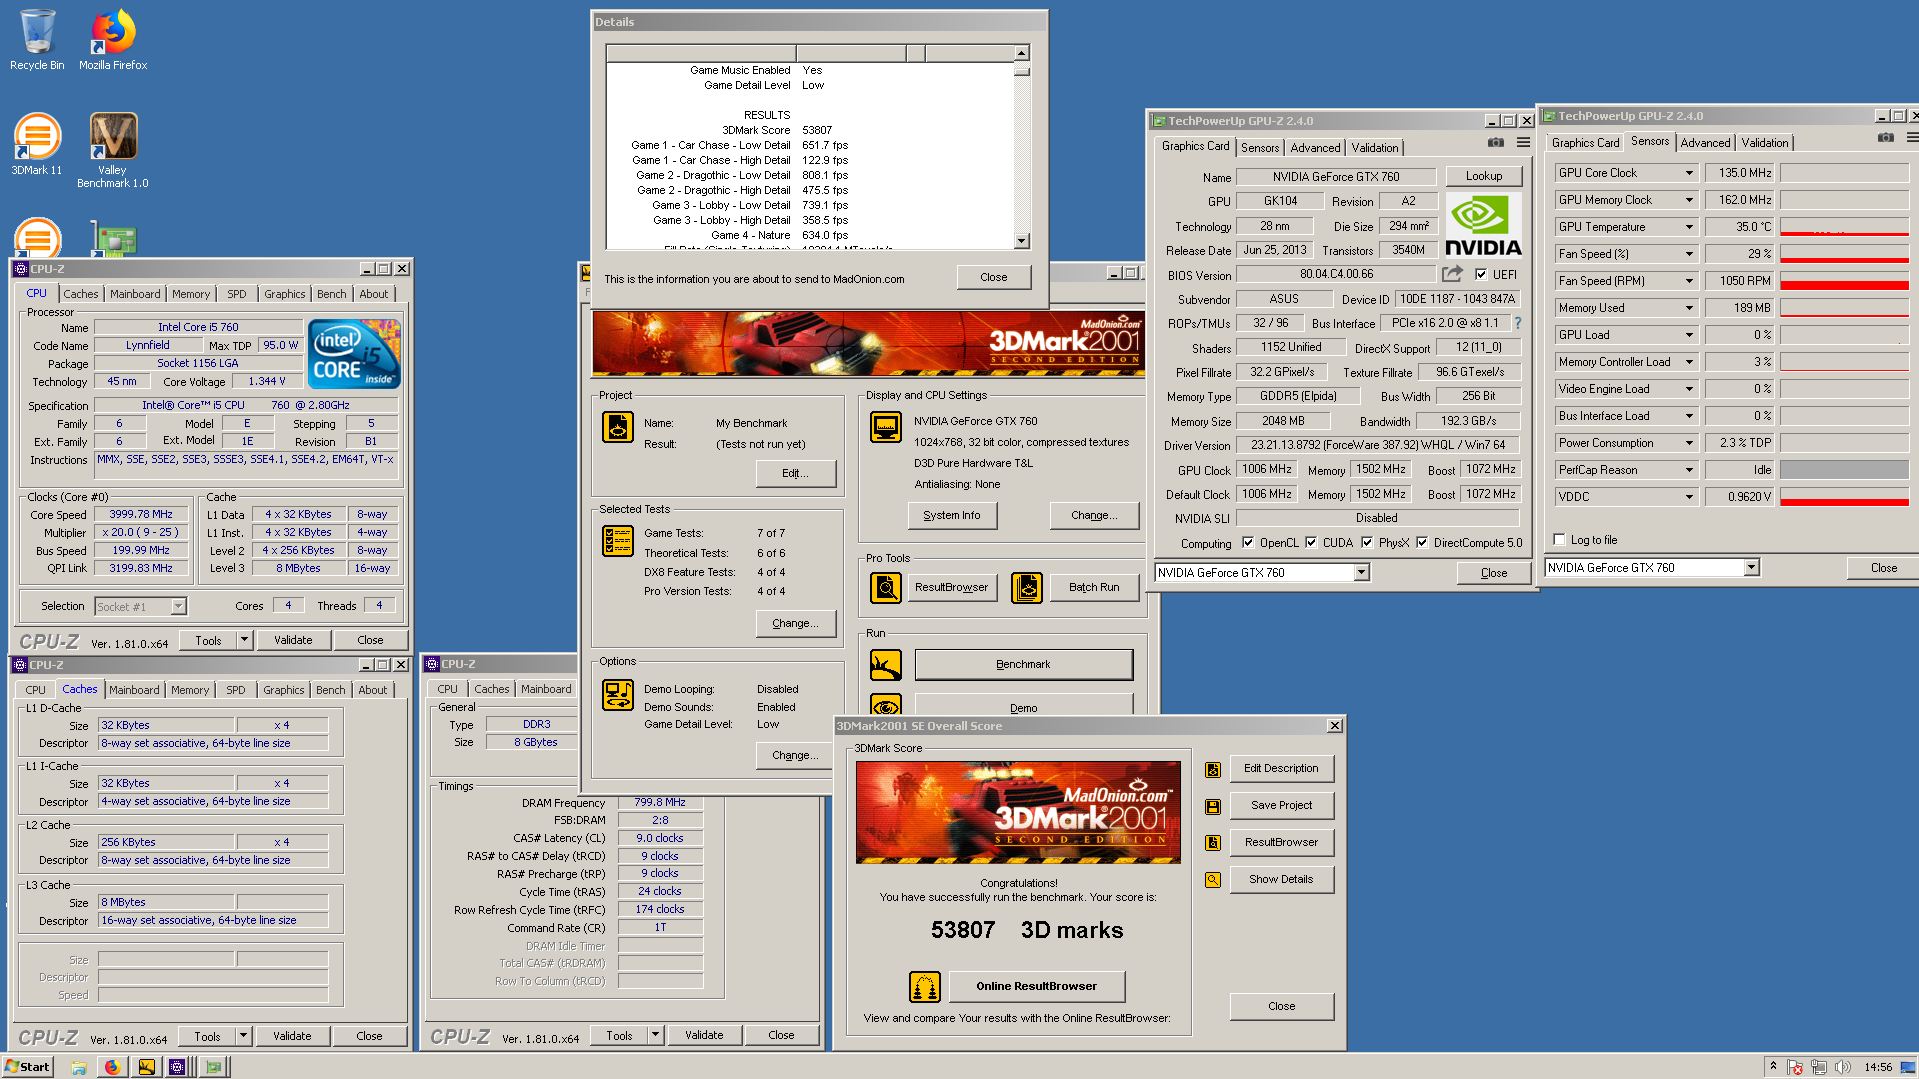Click the Lookup button in GPU-Z
The height and width of the screenshot is (1079, 1919).
coord(1484,176)
